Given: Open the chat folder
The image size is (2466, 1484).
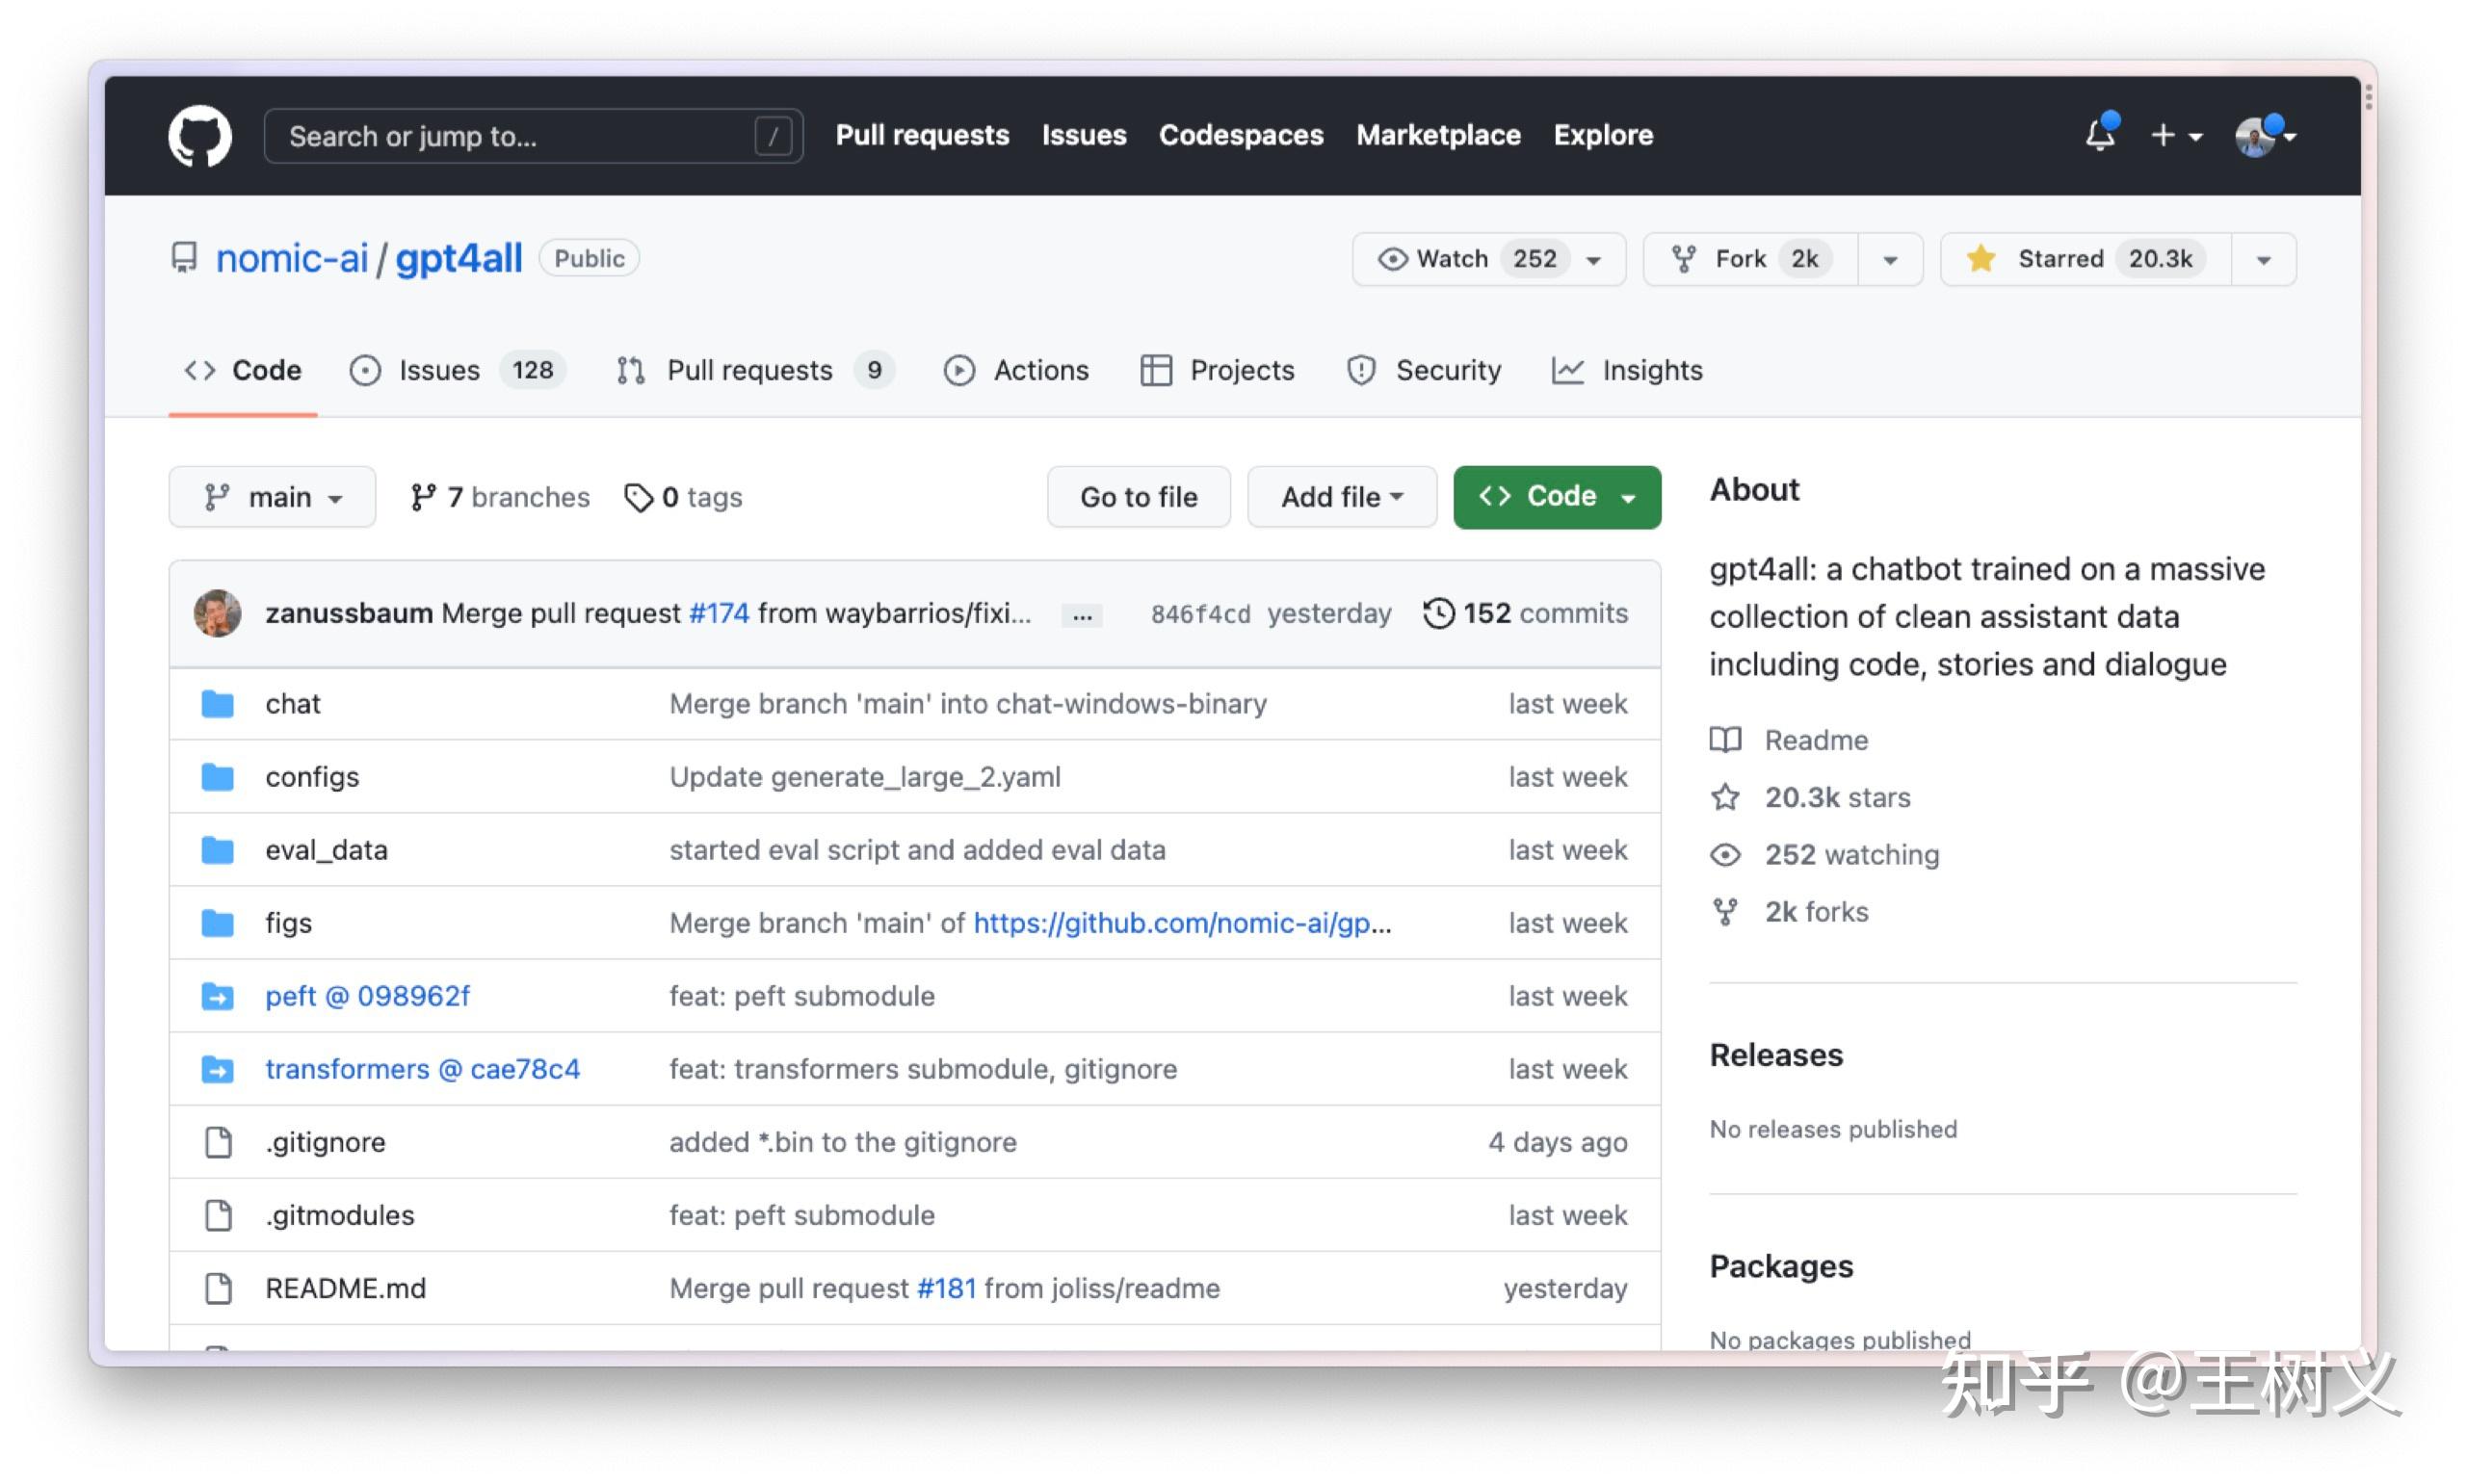Looking at the screenshot, I should 292,704.
